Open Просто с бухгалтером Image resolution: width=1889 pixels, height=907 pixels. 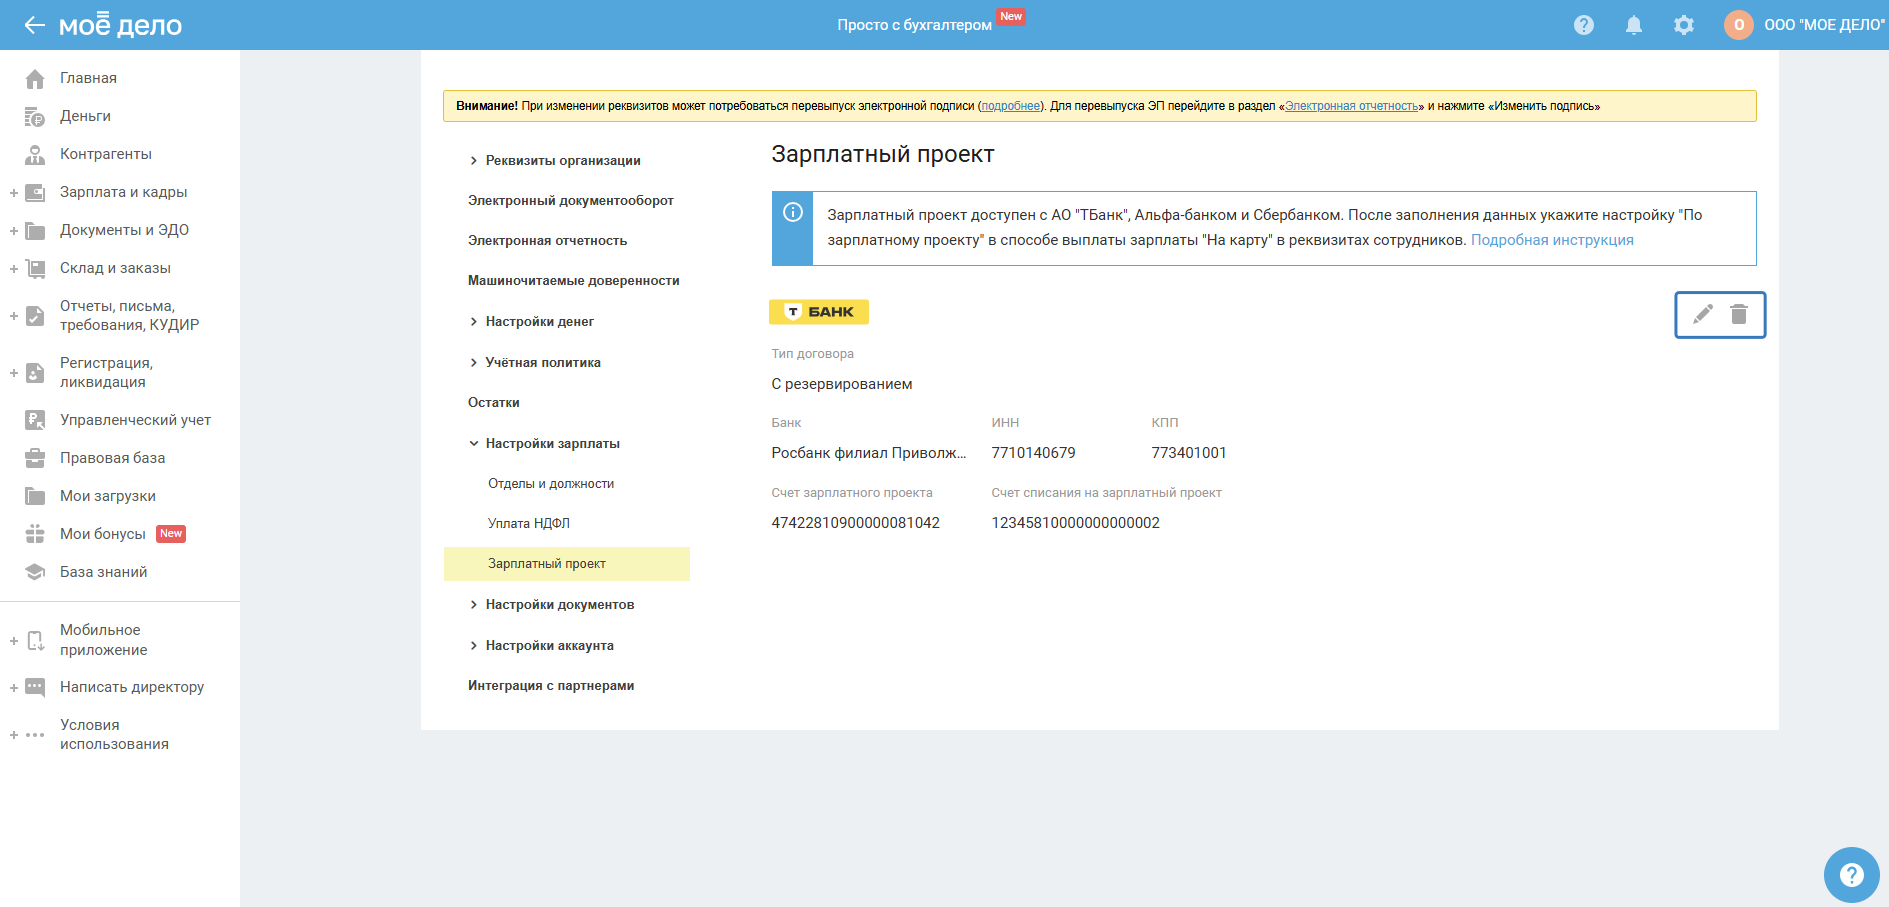tap(915, 25)
